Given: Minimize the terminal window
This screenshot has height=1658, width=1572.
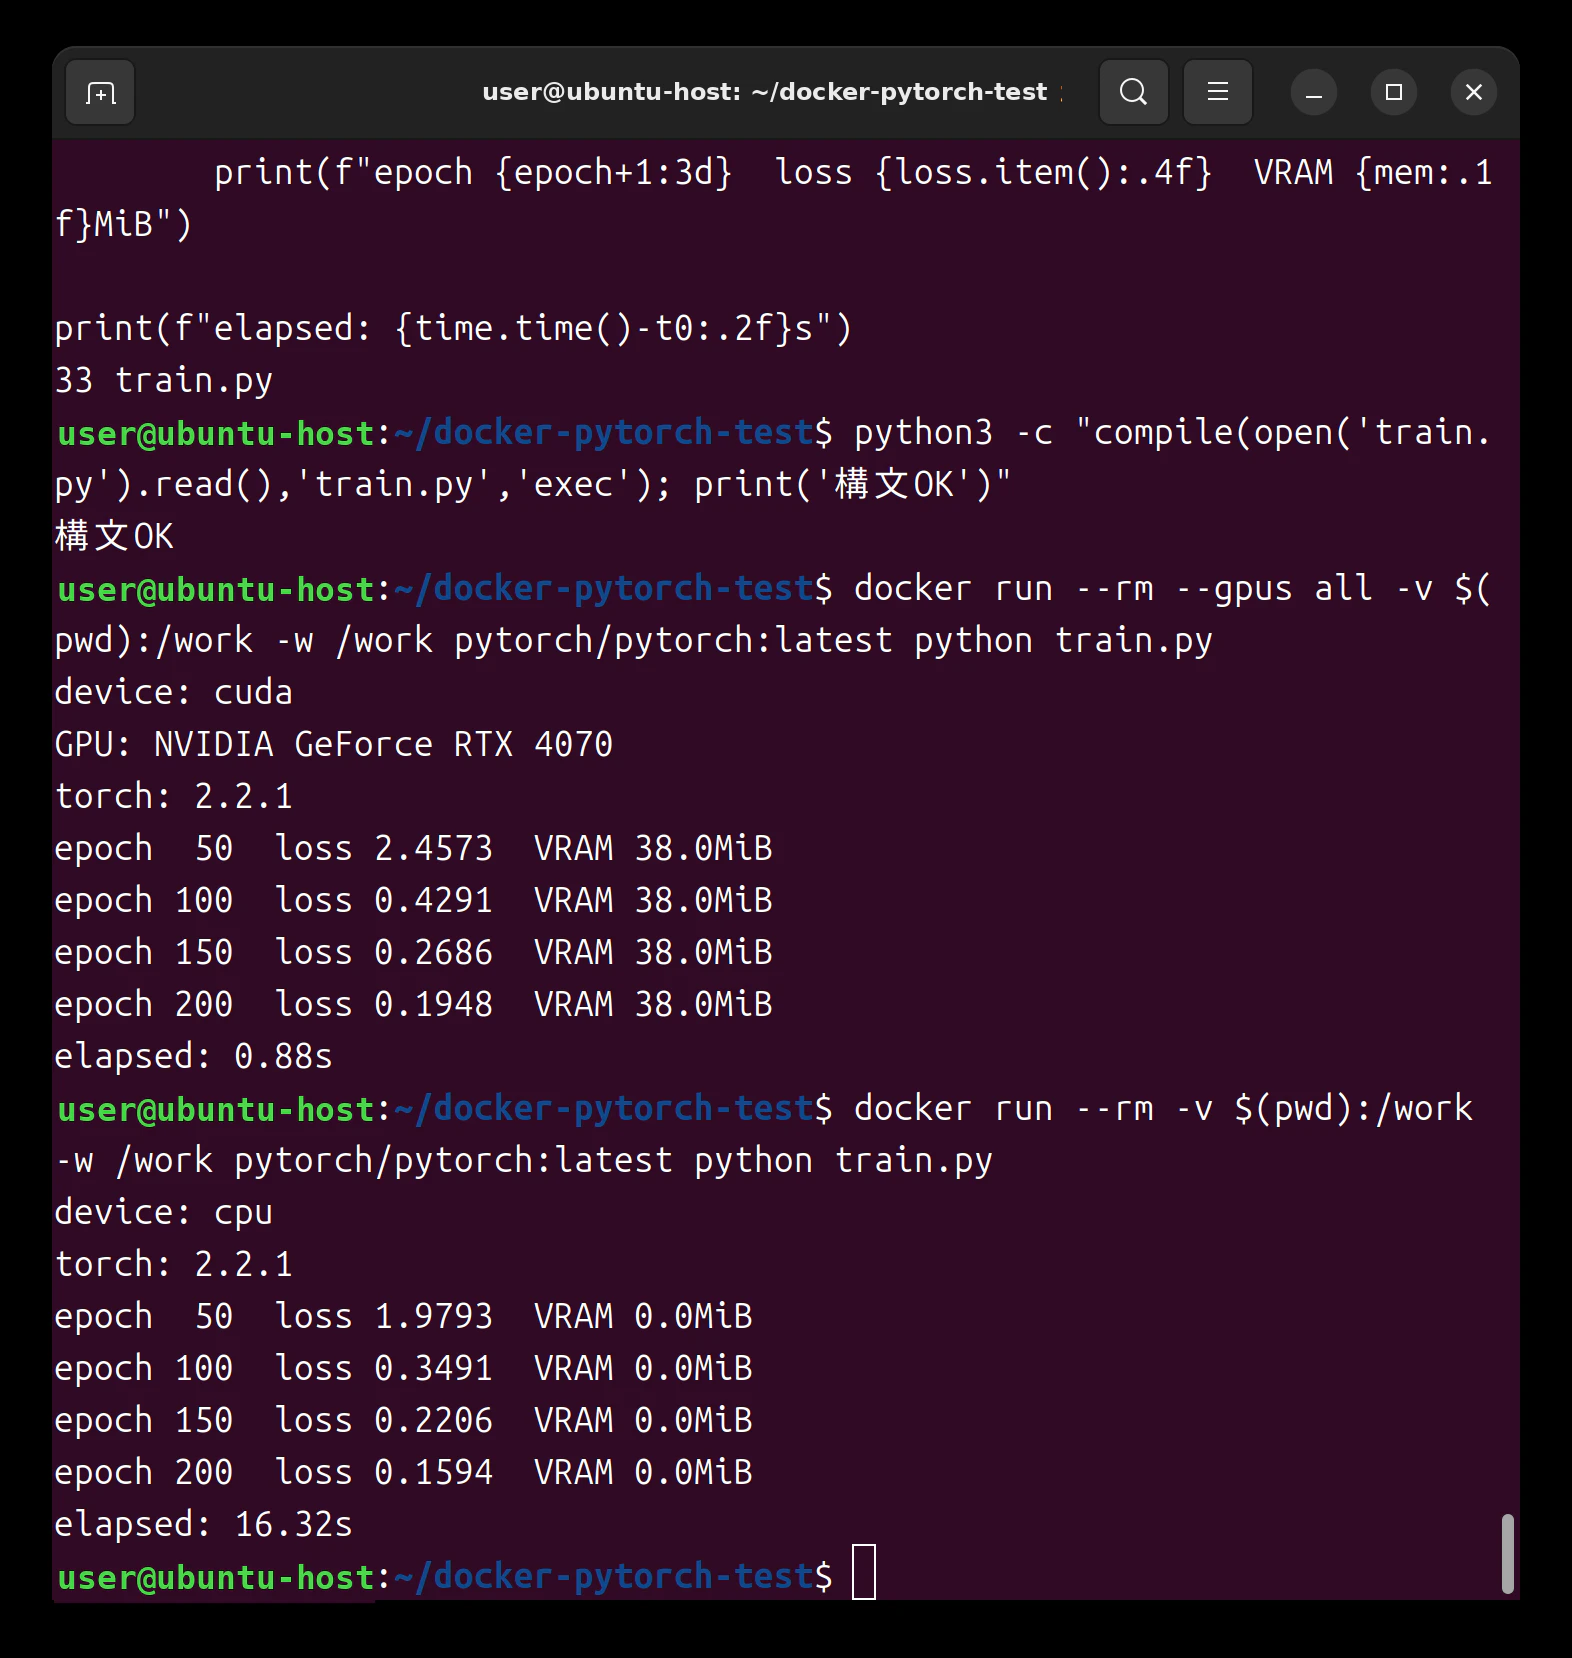Looking at the screenshot, I should pyautogui.click(x=1314, y=93).
